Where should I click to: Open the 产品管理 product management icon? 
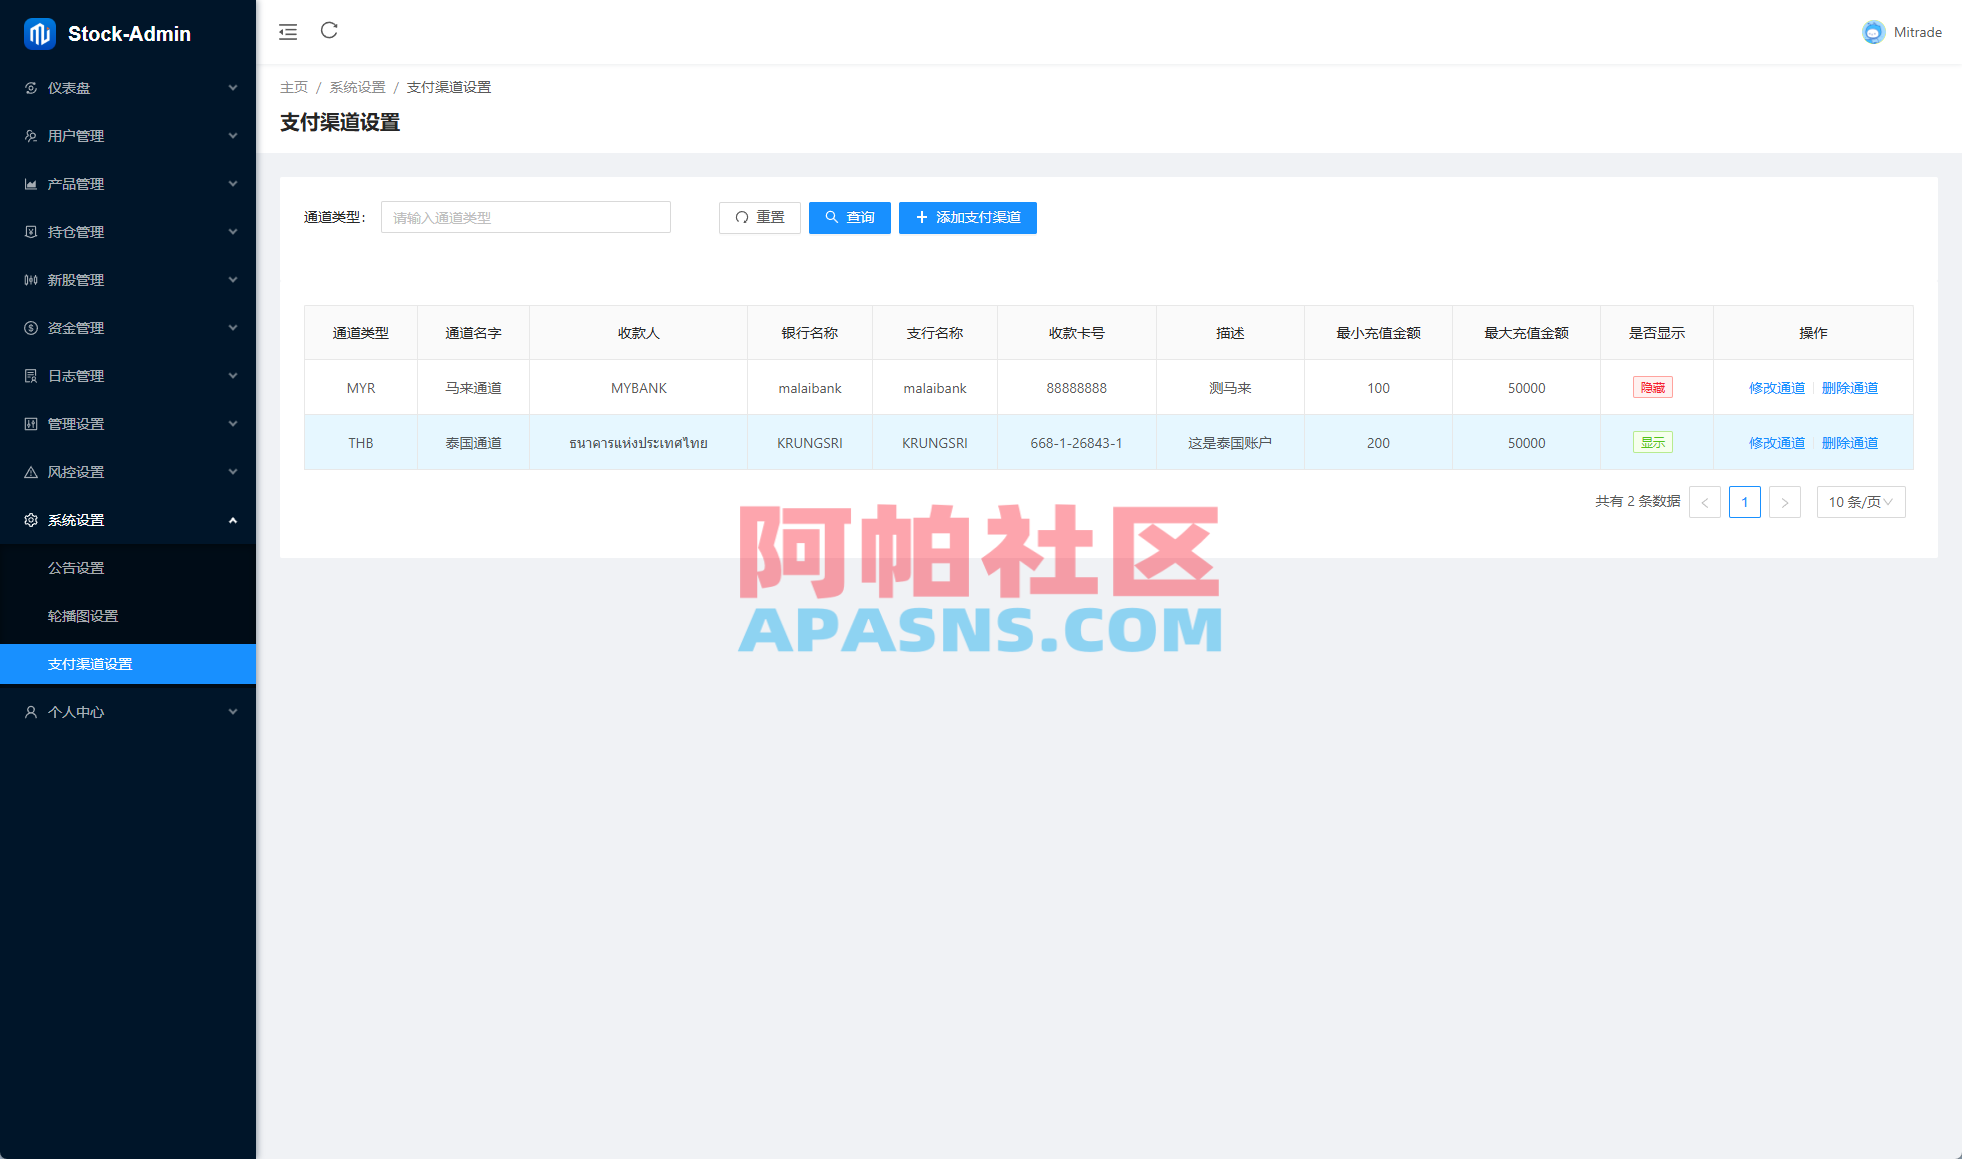[x=30, y=184]
